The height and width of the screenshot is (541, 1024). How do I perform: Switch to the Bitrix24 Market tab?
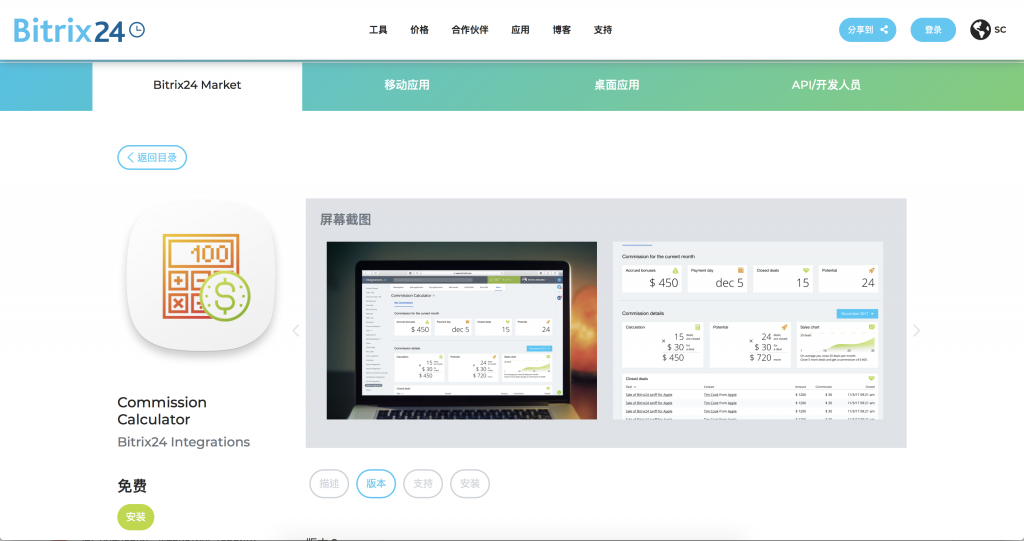[x=197, y=86]
